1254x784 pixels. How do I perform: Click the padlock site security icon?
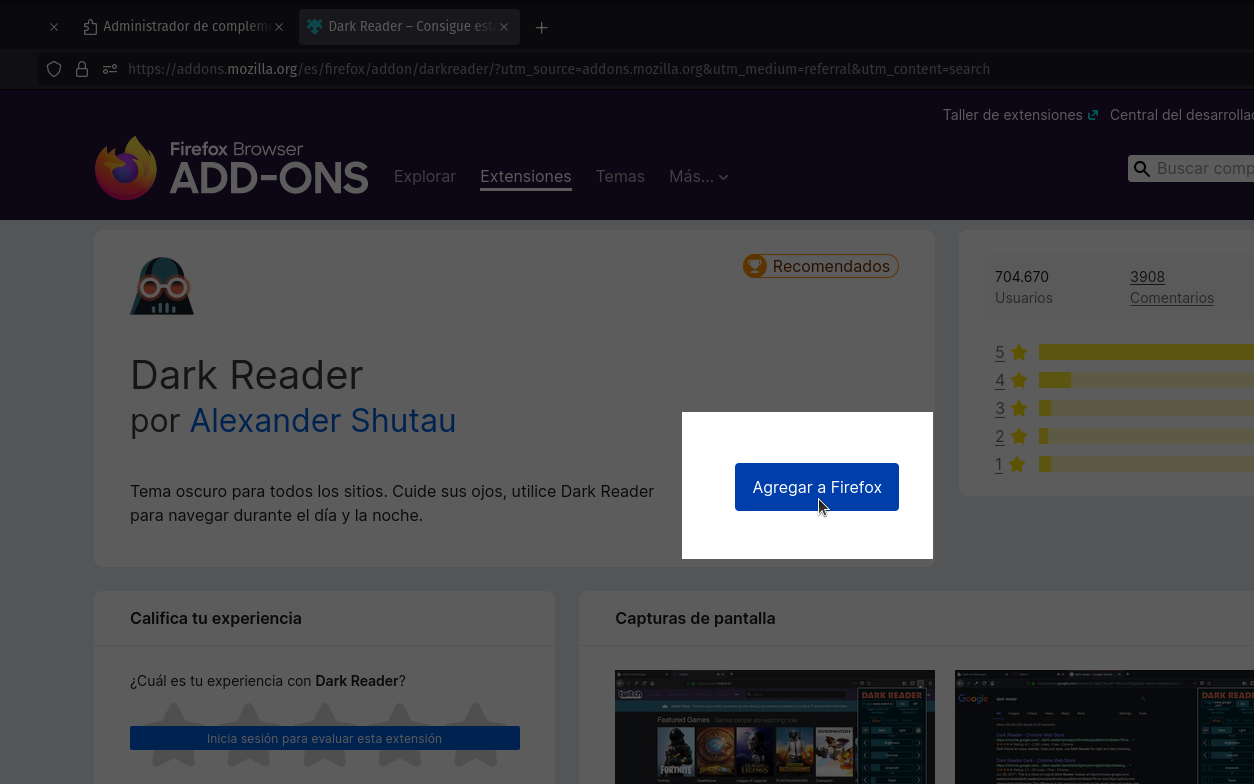82,69
